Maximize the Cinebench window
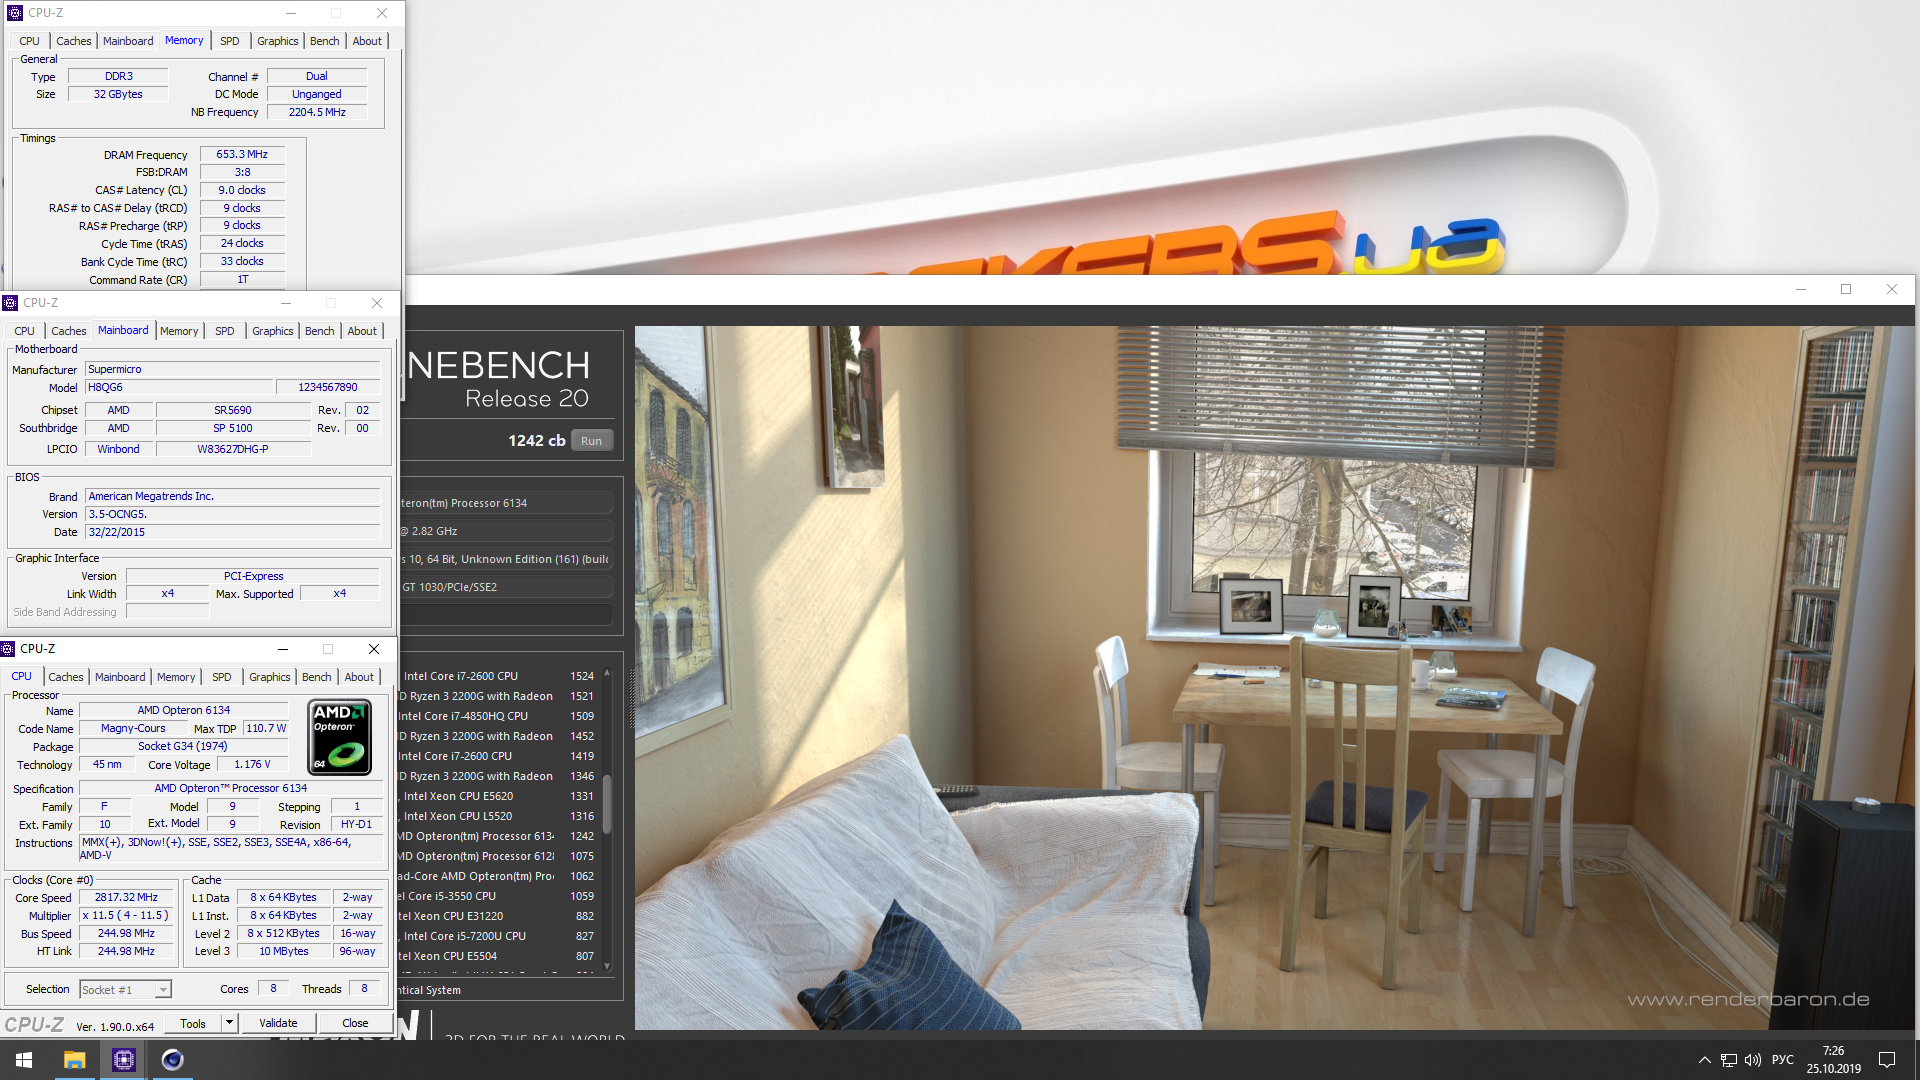This screenshot has height=1080, width=1920. tap(1846, 290)
